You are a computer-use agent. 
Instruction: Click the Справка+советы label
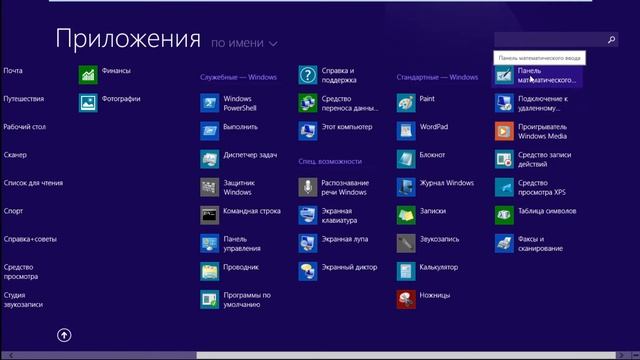click(30, 239)
